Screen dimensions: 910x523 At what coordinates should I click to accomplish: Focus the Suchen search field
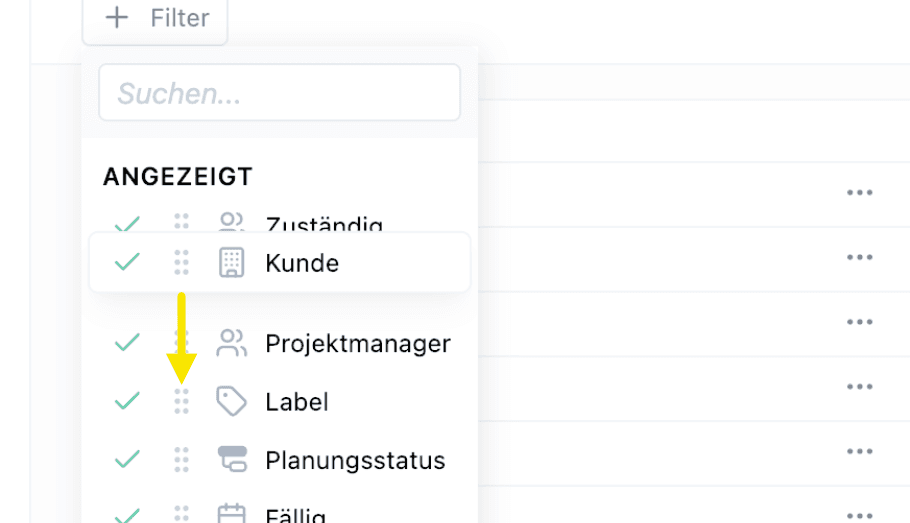pos(280,93)
